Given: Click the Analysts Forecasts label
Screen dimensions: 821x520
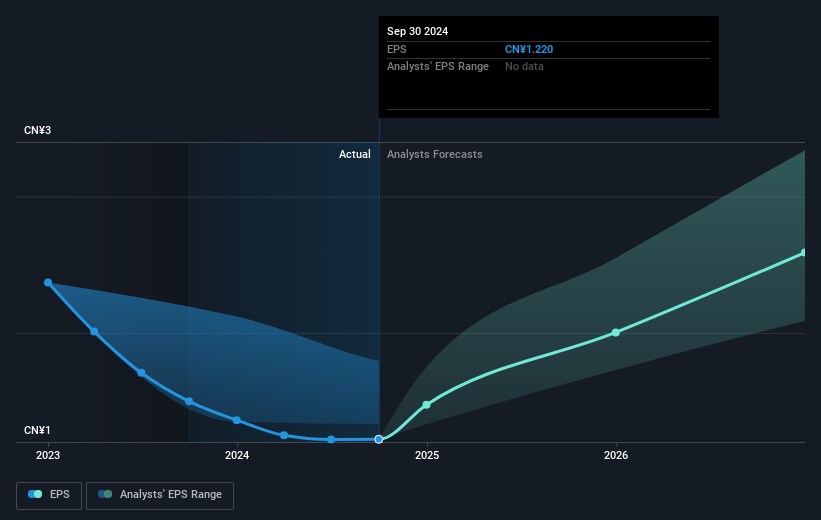Looking at the screenshot, I should click(435, 154).
